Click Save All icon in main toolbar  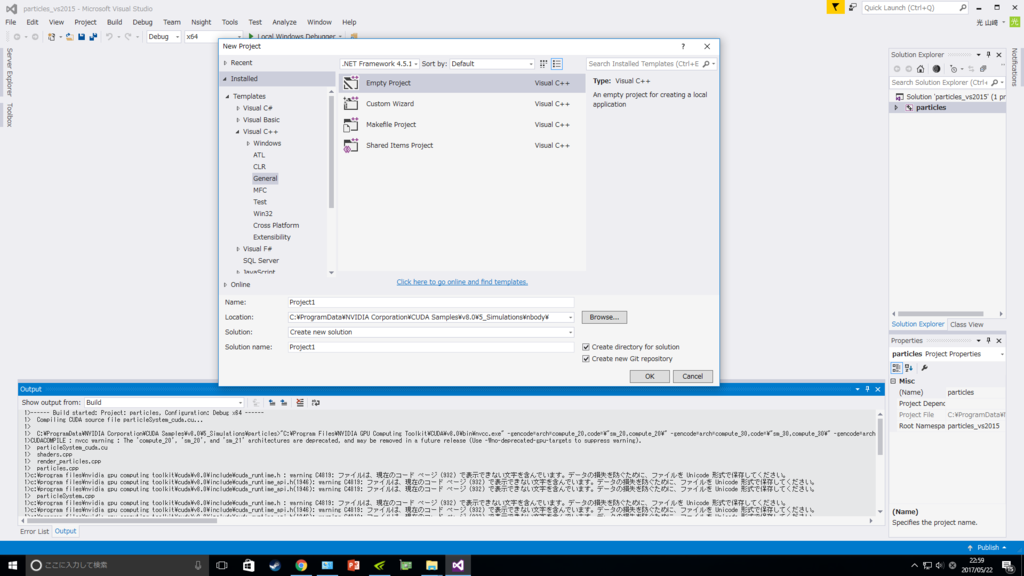click(x=93, y=37)
